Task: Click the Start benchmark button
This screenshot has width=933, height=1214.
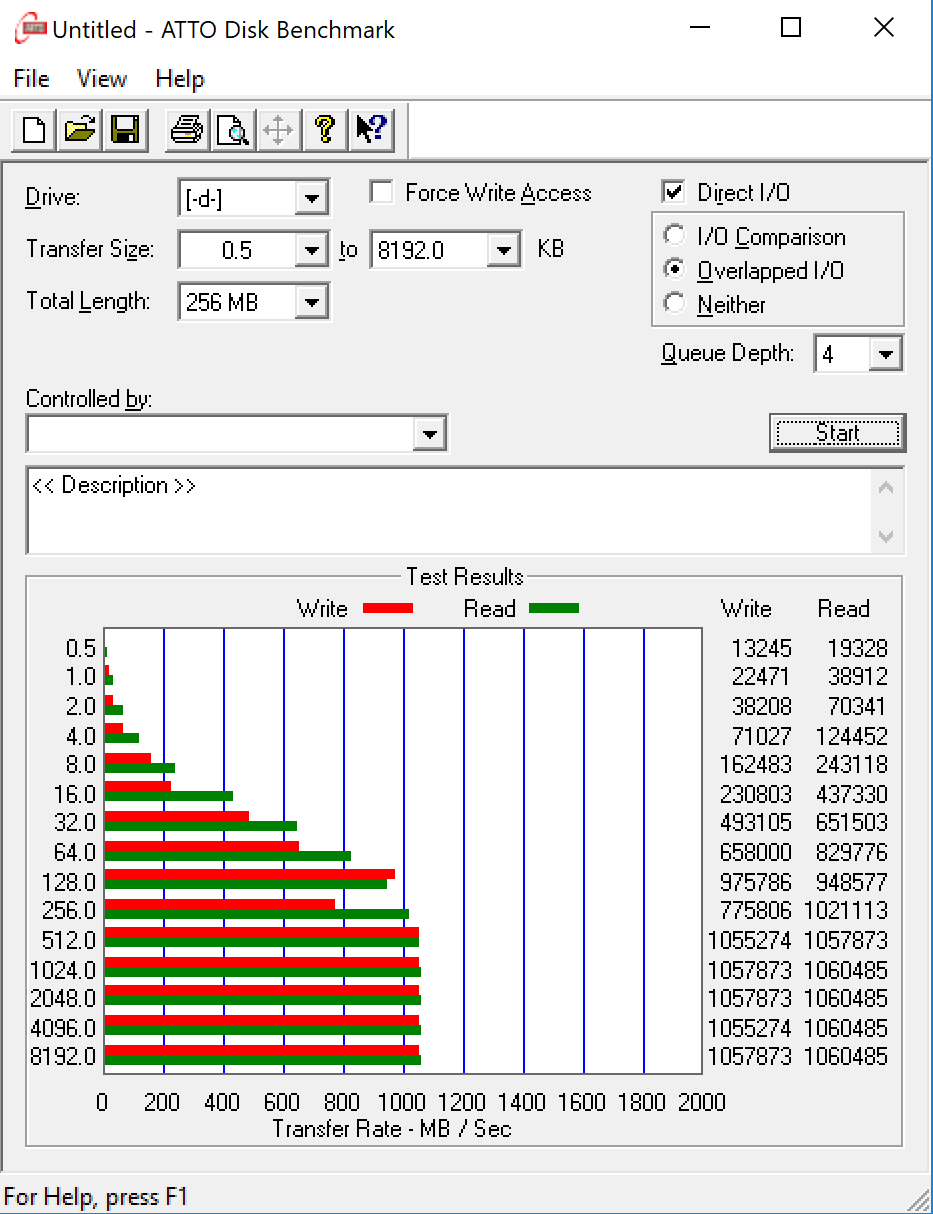Action: pos(837,432)
